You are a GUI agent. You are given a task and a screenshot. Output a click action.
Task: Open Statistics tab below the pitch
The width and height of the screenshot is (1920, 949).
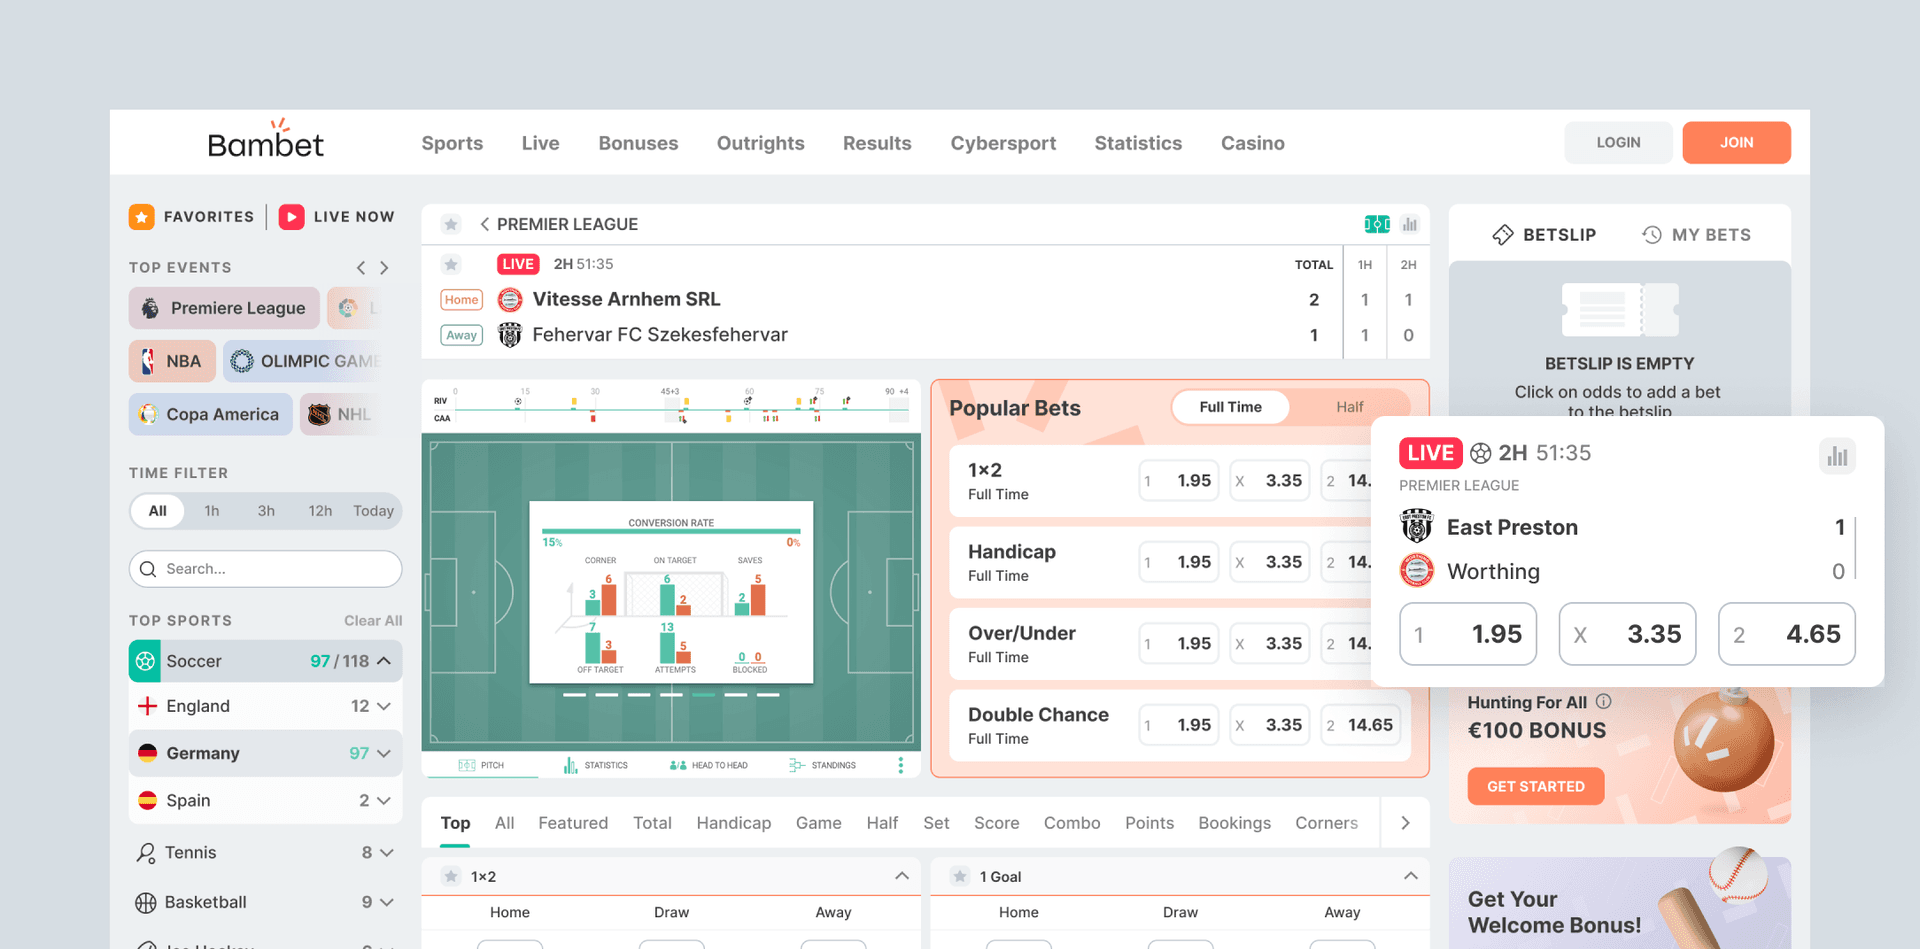[596, 765]
